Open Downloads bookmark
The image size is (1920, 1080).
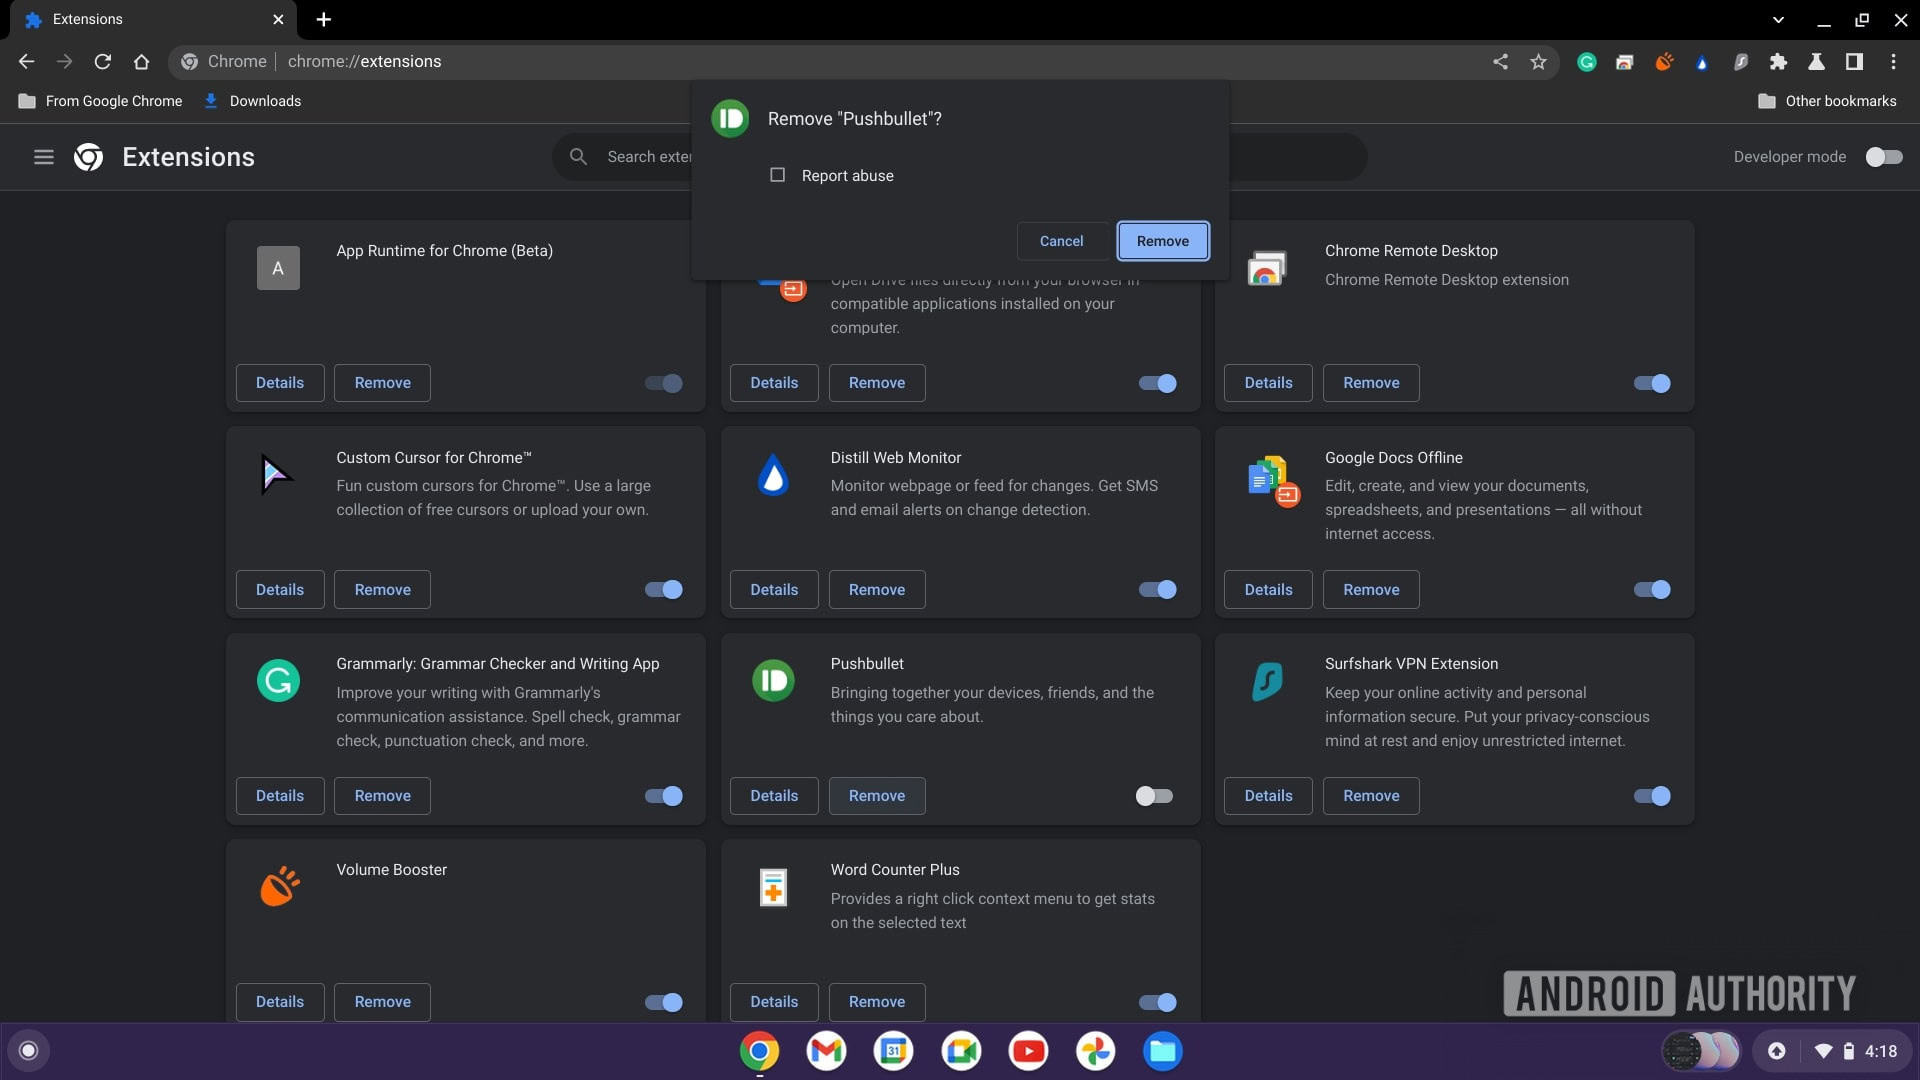[x=253, y=101]
